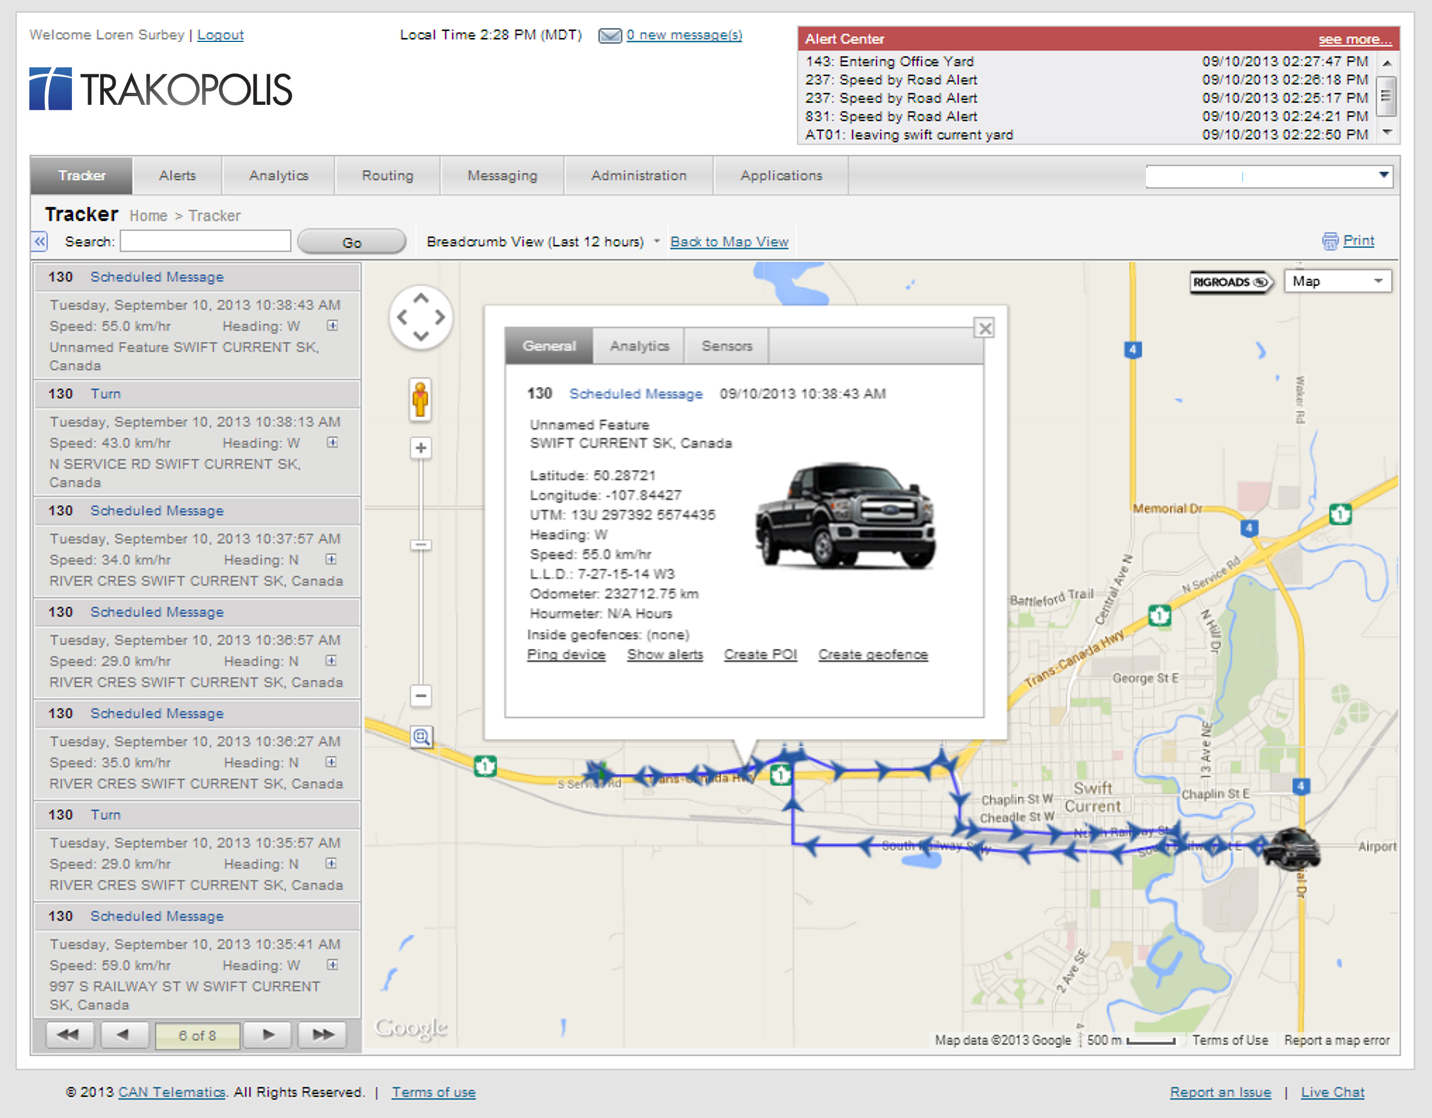This screenshot has height=1118, width=1432.
Task: Click the Ping device link in the popup
Action: coord(566,654)
